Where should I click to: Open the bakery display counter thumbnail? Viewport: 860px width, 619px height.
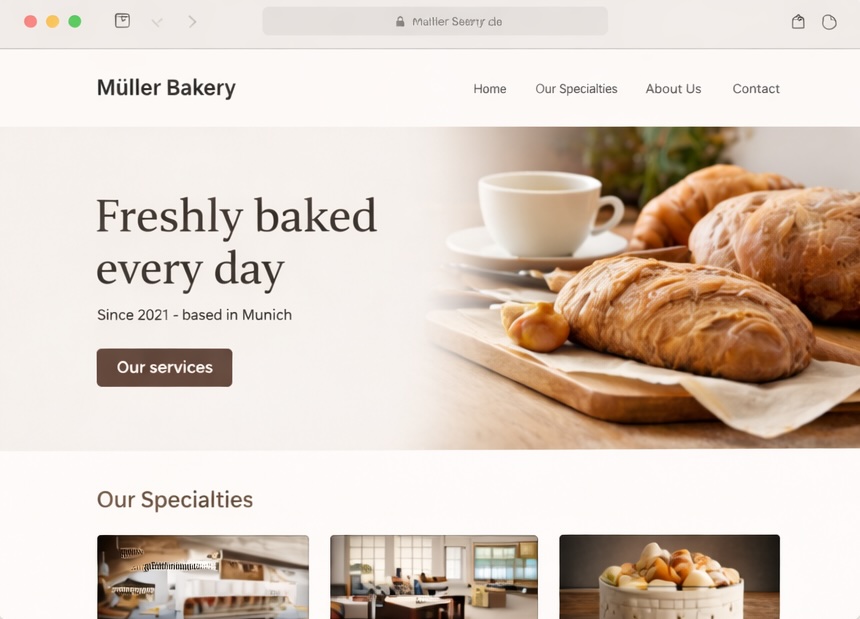tap(203, 577)
